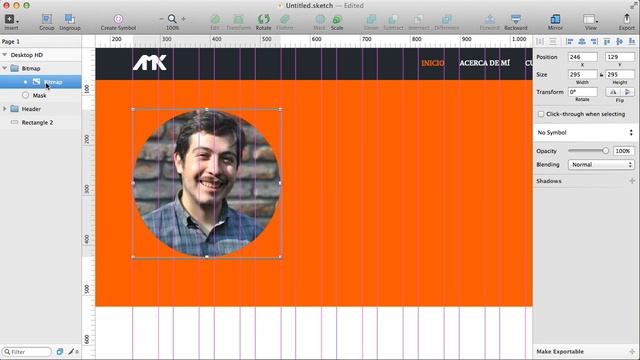The image size is (640, 360).
Task: Align vertical centers in the inspector
Action: point(620,41)
